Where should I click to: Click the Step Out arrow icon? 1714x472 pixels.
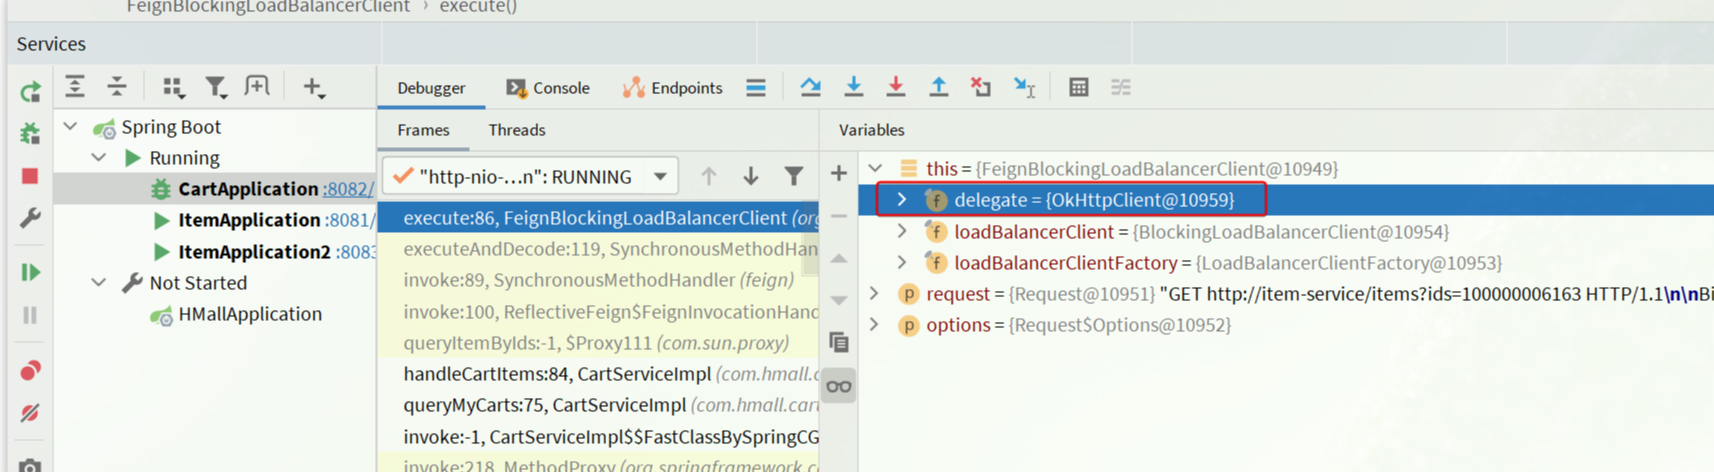tap(938, 88)
